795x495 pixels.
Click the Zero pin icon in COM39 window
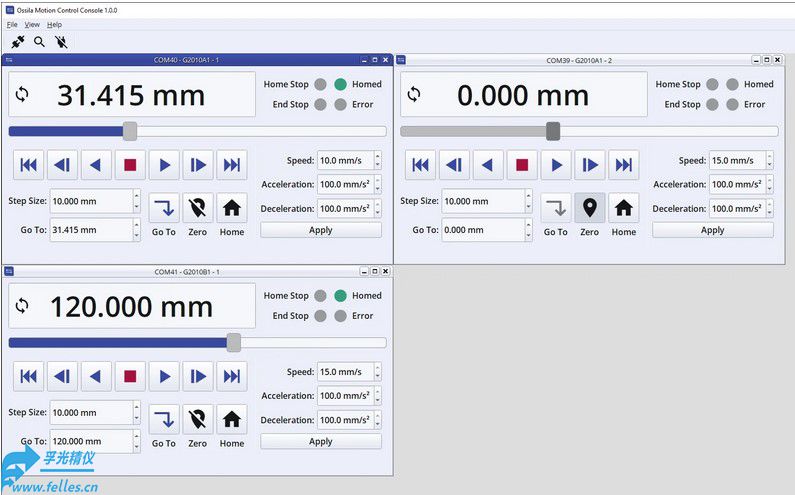pyautogui.click(x=589, y=208)
